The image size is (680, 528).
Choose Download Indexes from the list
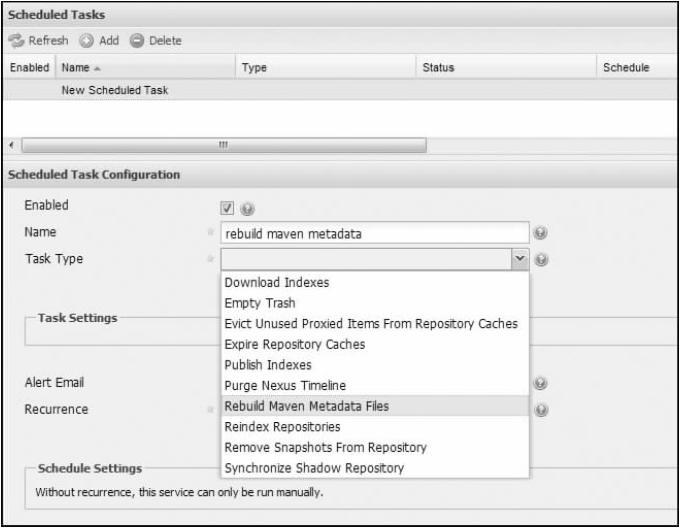click(x=277, y=283)
